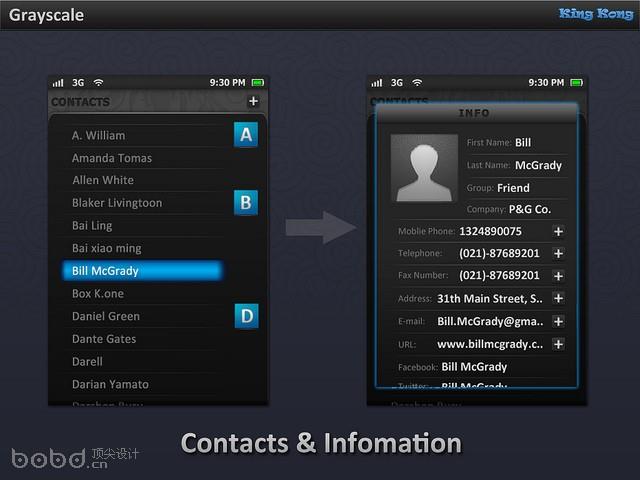Click the plus beside Telephone number
This screenshot has height=480, width=640.
[558, 253]
